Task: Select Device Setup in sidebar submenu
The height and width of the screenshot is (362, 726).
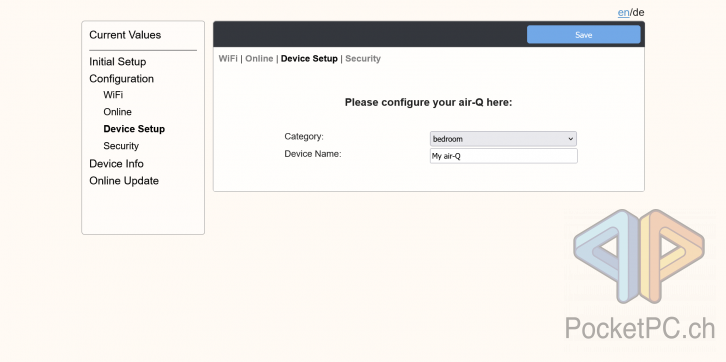Action: point(134,129)
